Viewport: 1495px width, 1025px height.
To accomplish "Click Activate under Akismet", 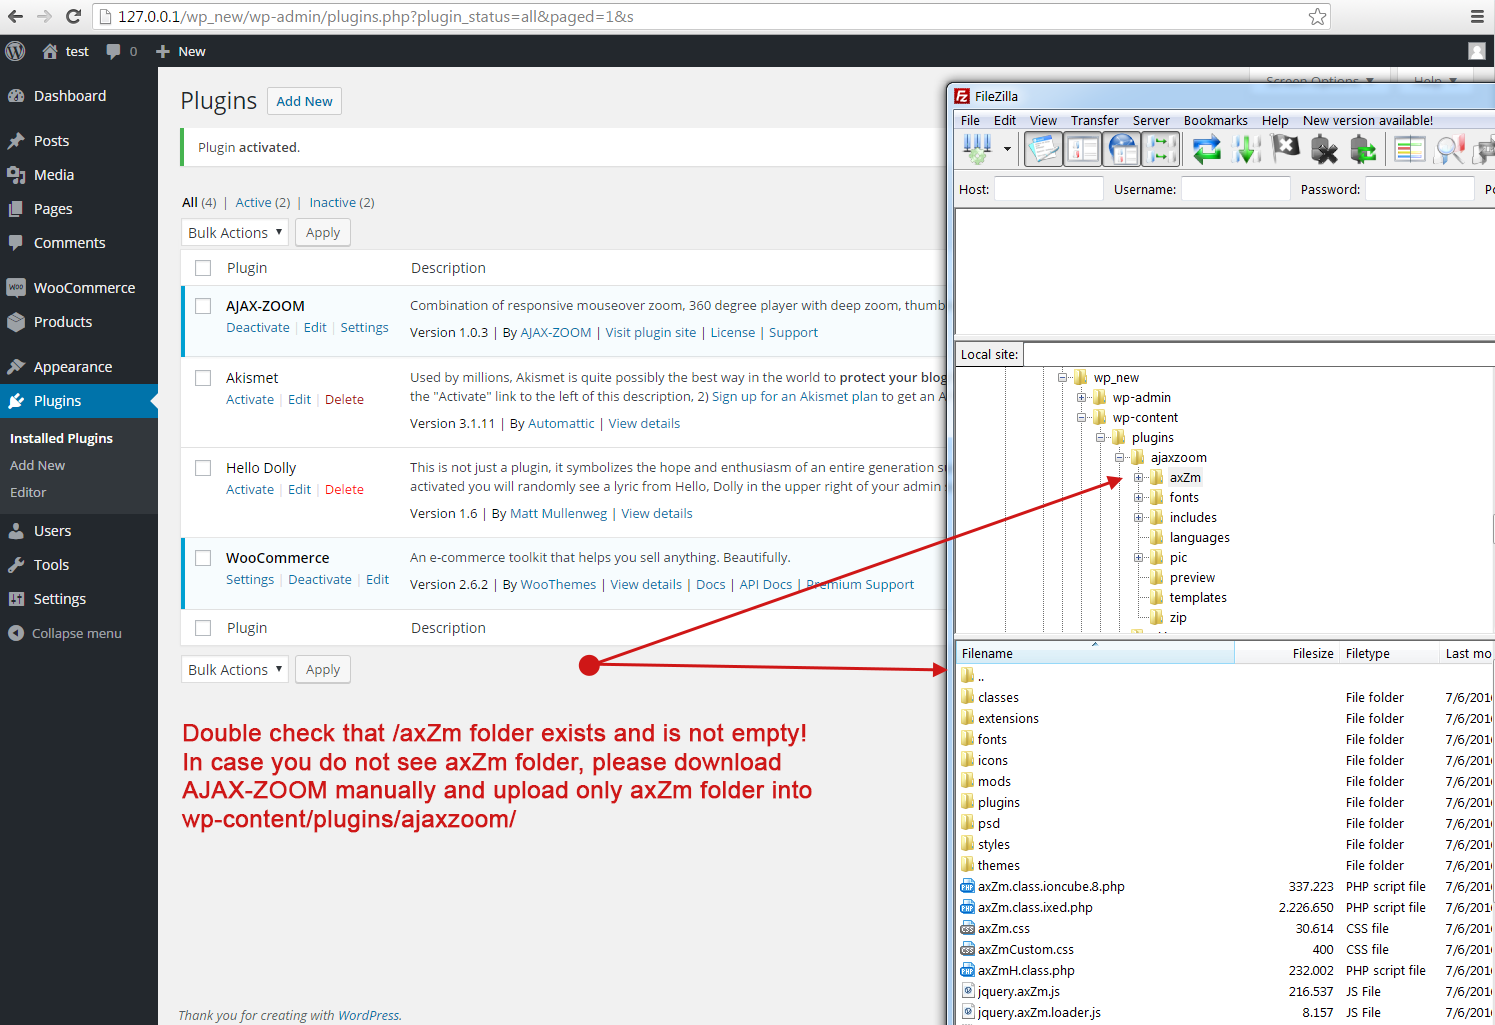I will tap(250, 400).
